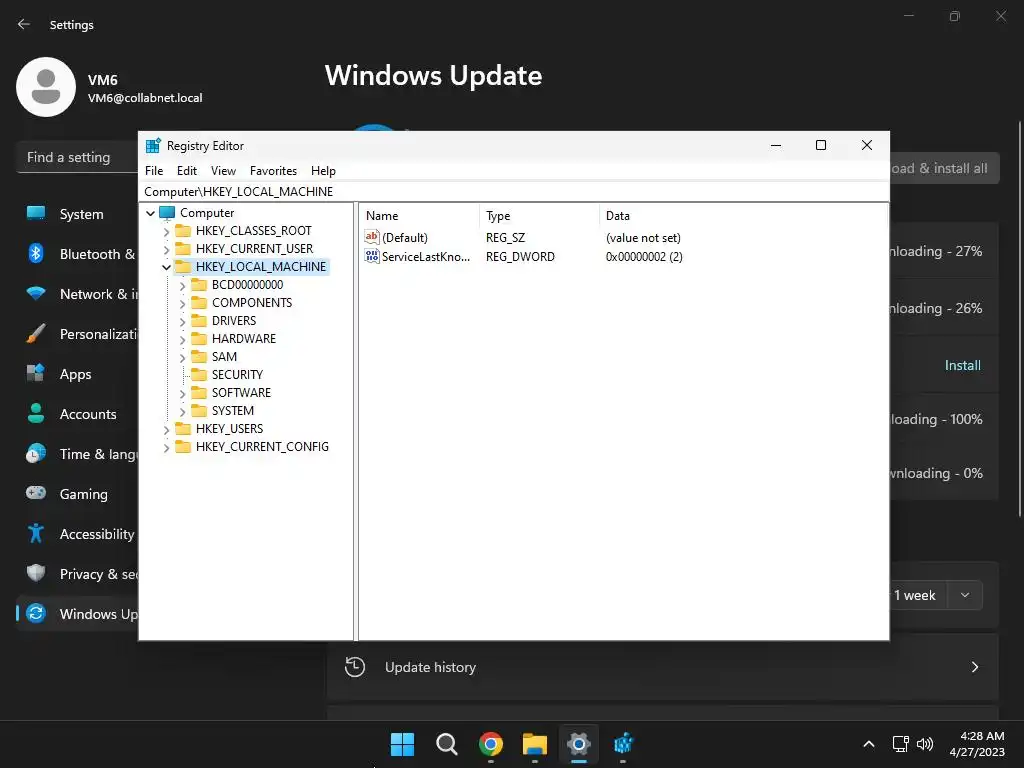Click the HARDWARE folder icon
This screenshot has width=1024, height=768.
199,339
